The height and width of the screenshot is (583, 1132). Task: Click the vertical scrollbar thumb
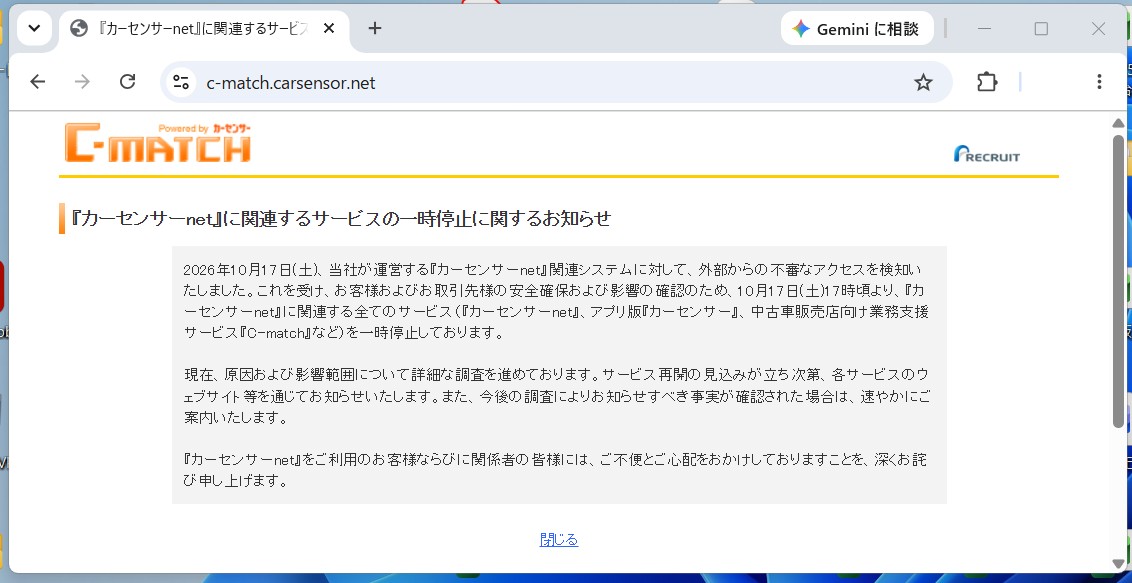coord(1118,281)
